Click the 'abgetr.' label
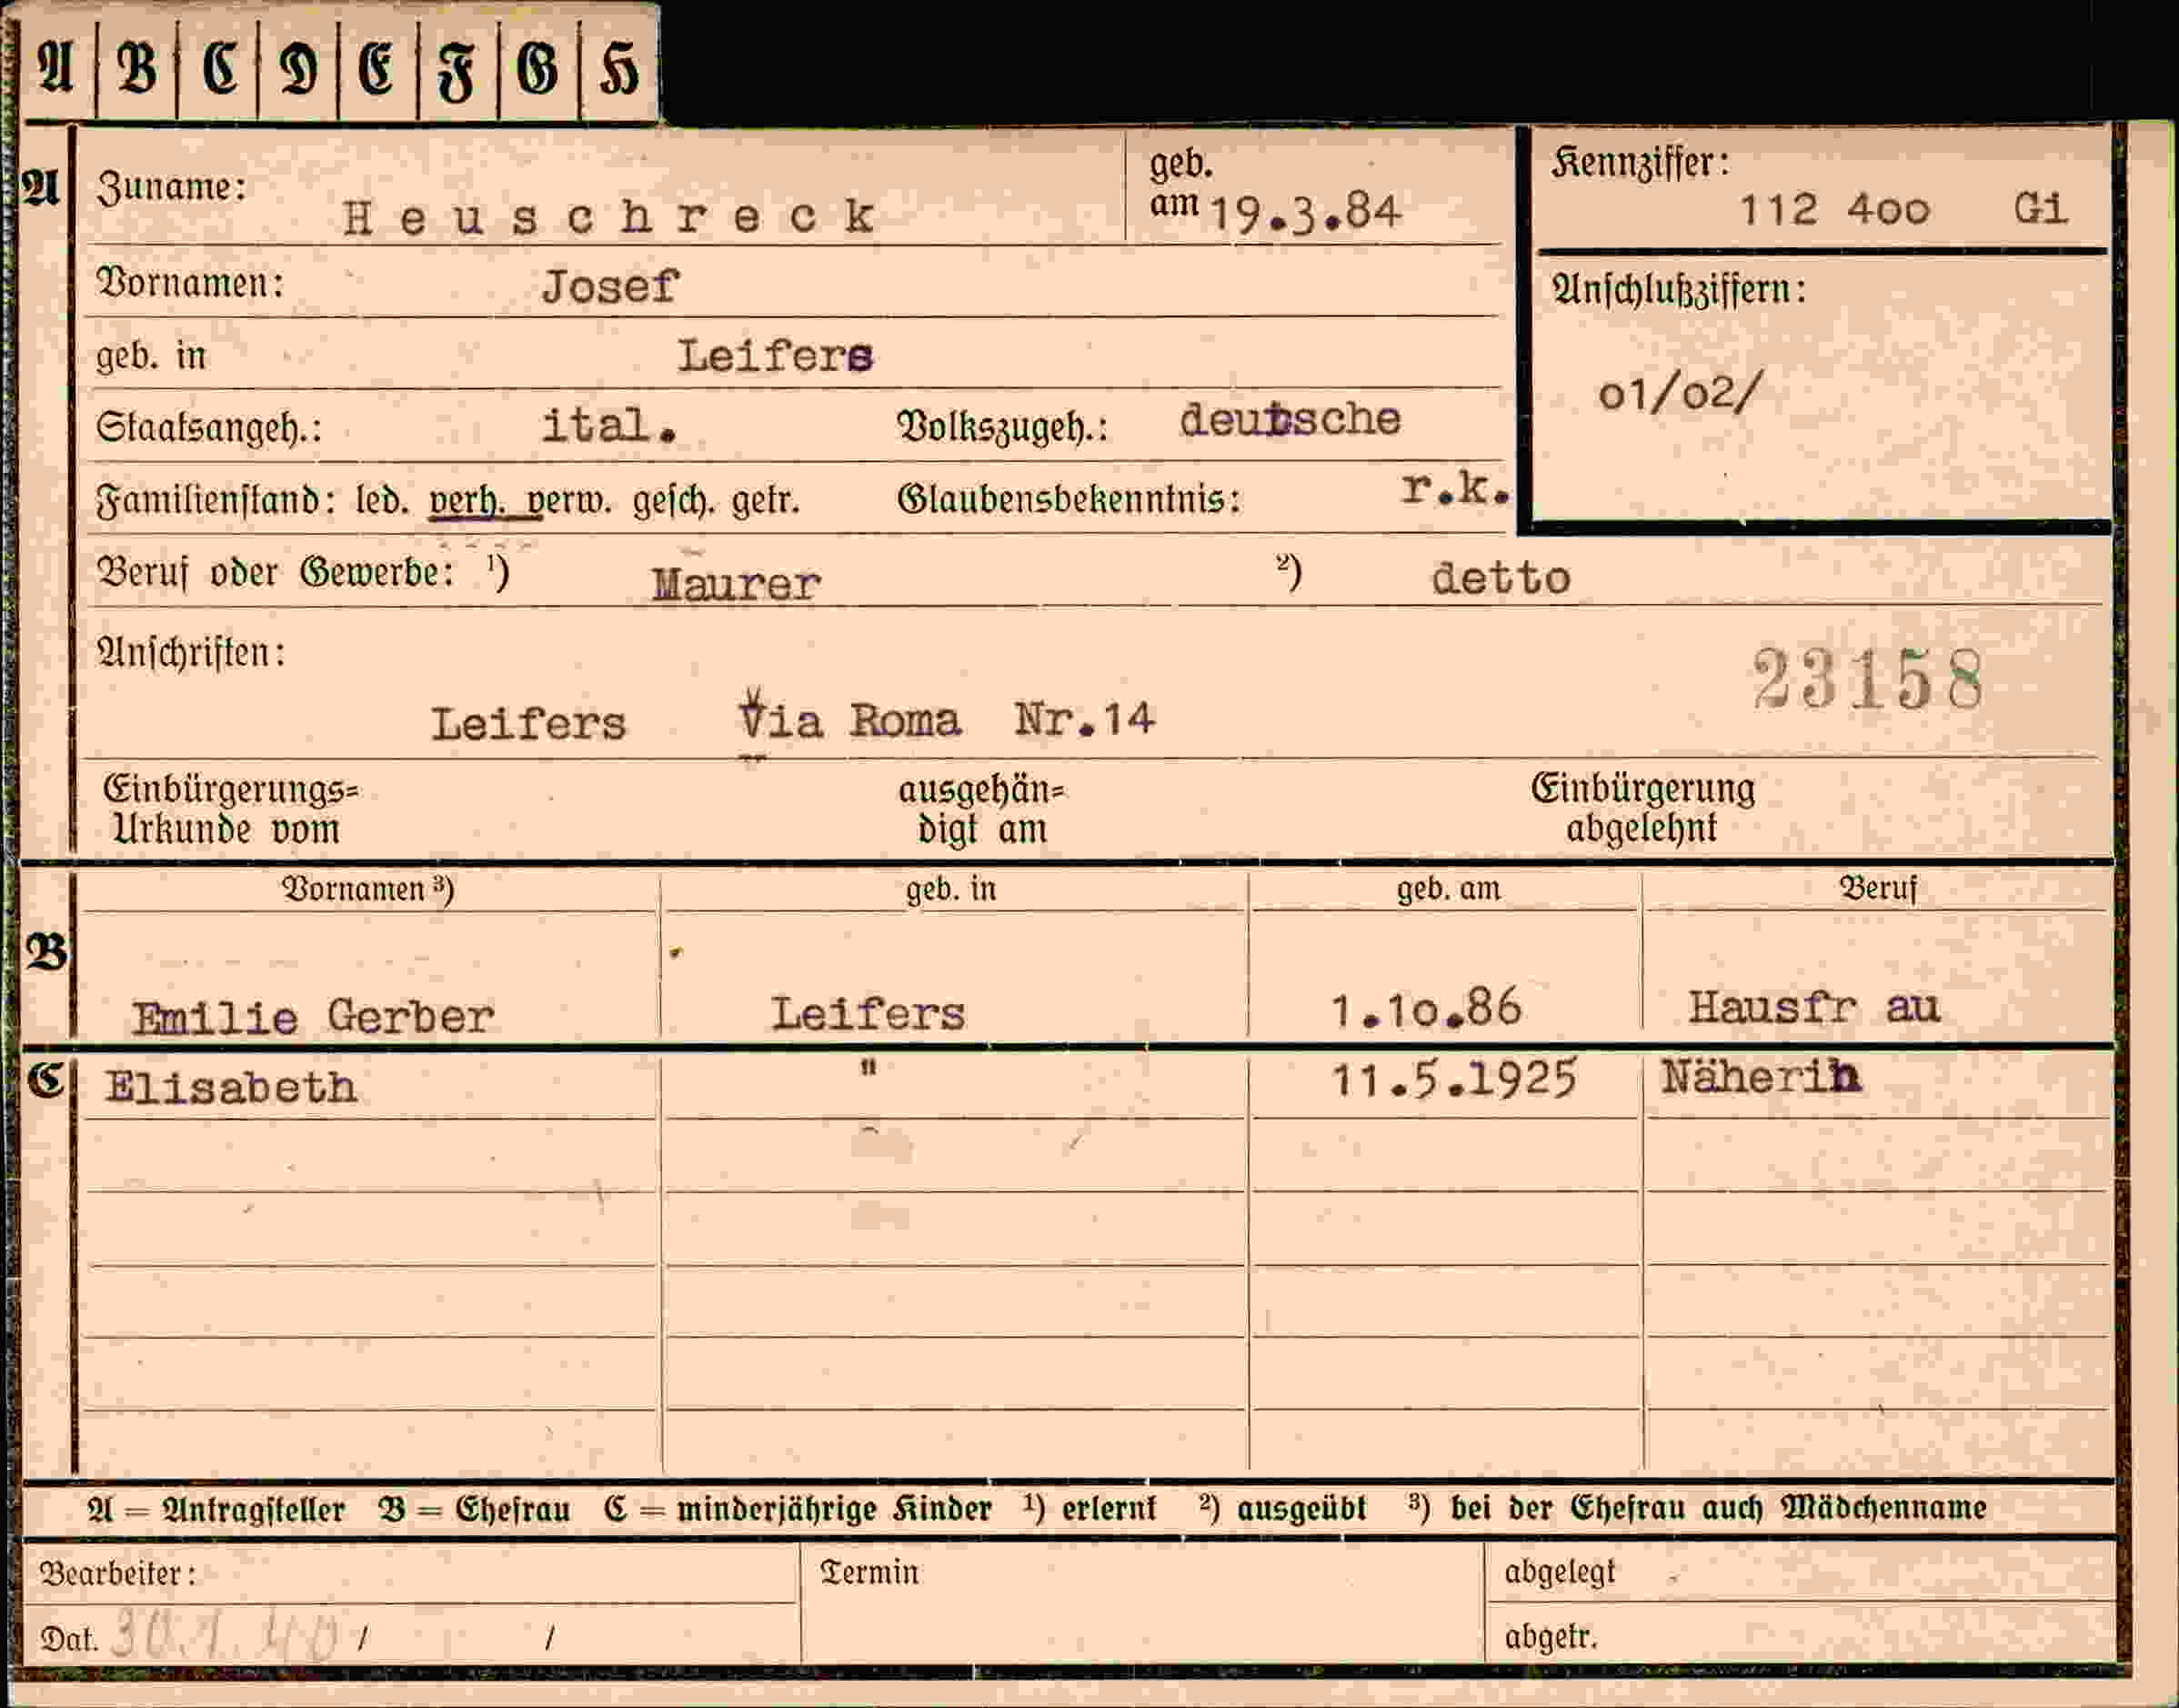 (x=1551, y=1637)
